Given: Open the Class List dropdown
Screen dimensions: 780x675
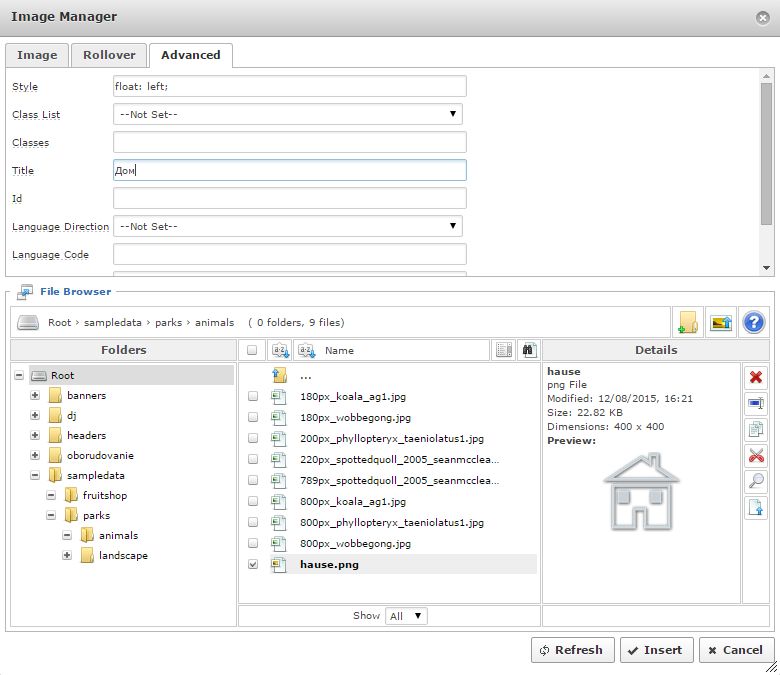Looking at the screenshot, I should tap(288, 114).
